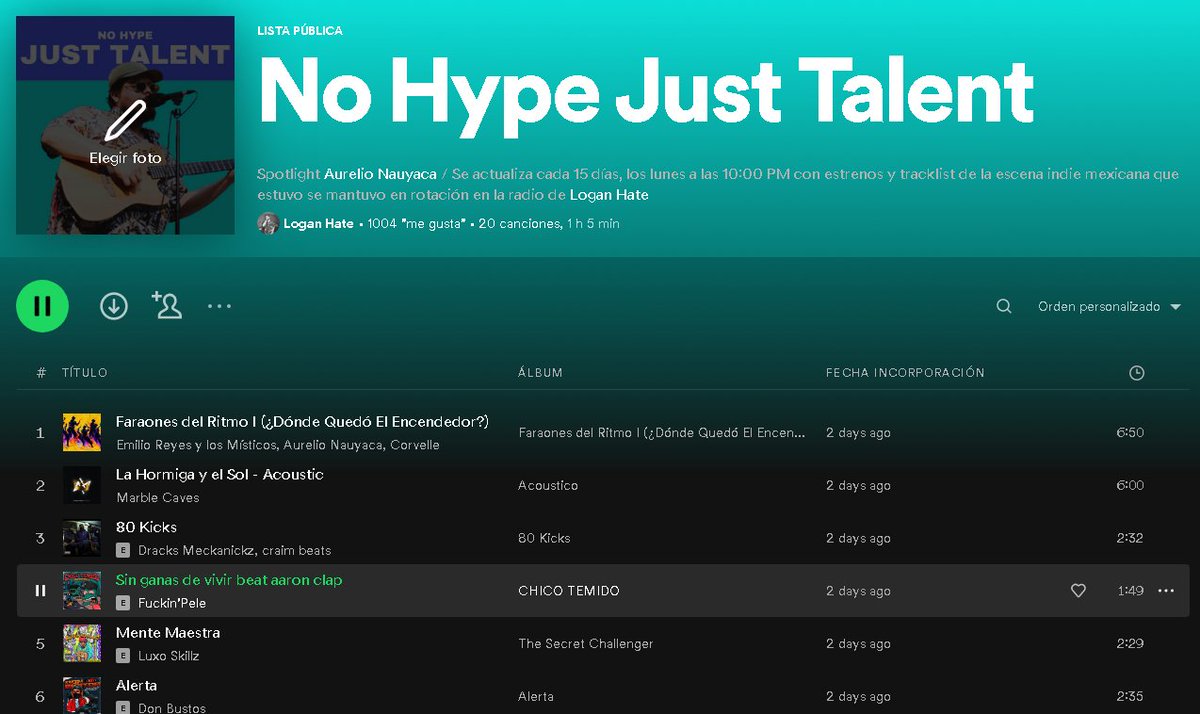This screenshot has width=1200, height=714.
Task: Click the 6:50 duration of track 1
Action: tap(1130, 433)
